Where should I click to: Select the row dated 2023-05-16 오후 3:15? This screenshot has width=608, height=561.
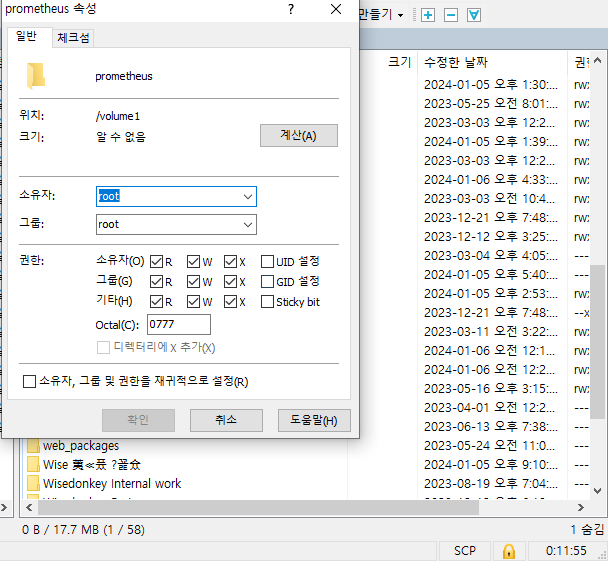point(491,388)
